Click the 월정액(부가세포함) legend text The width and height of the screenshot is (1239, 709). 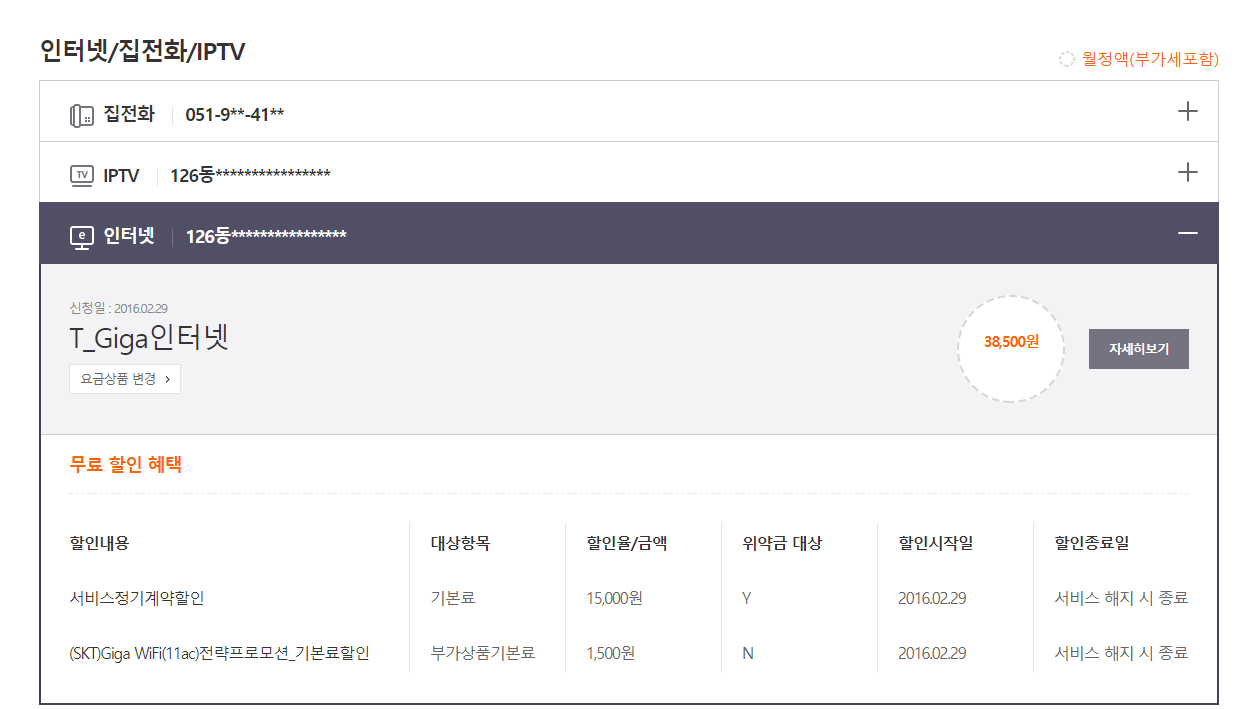(1150, 59)
